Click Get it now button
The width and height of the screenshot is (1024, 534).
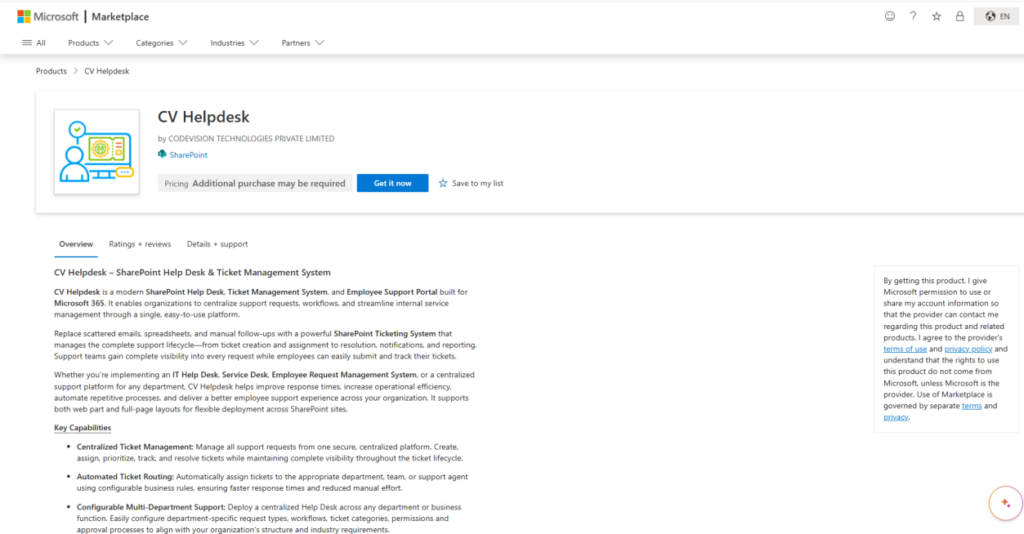pos(392,183)
